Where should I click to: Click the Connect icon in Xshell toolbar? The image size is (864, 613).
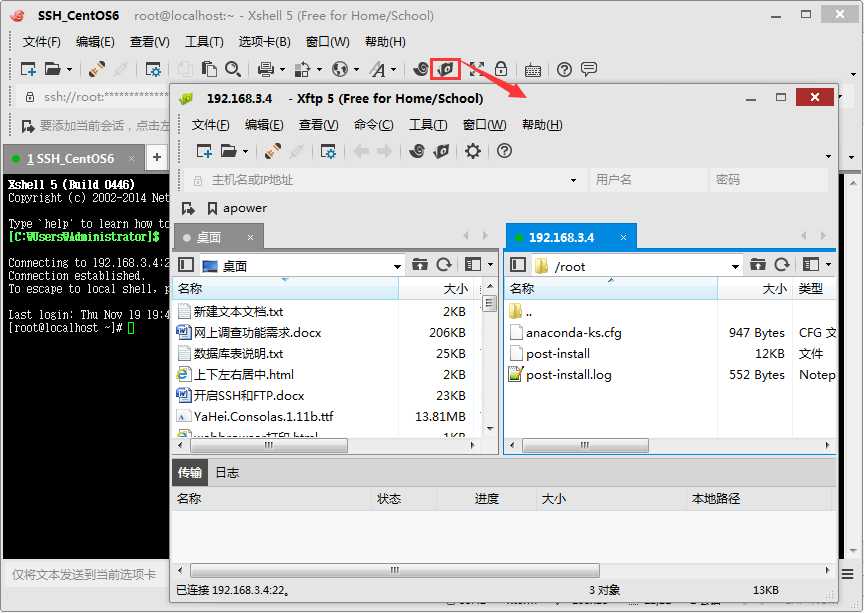point(97,69)
